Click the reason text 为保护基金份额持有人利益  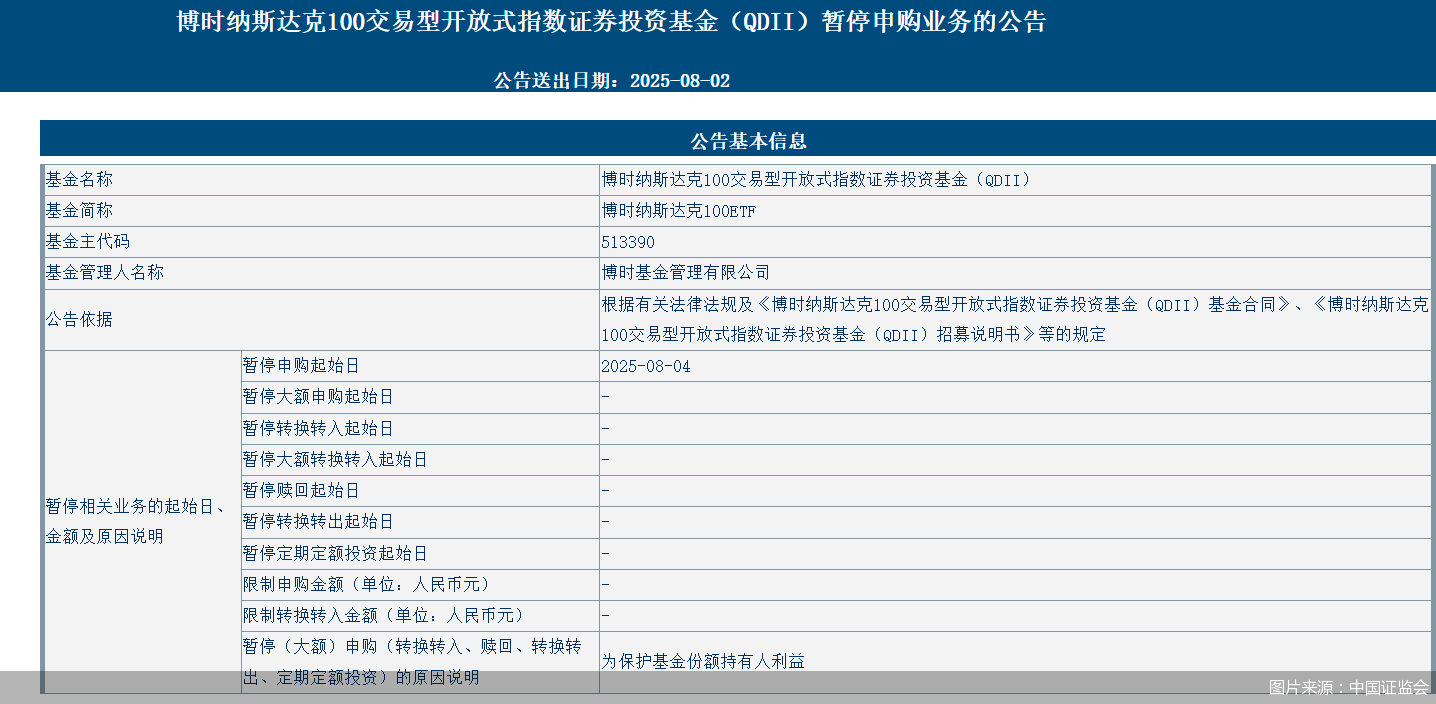[x=703, y=661]
